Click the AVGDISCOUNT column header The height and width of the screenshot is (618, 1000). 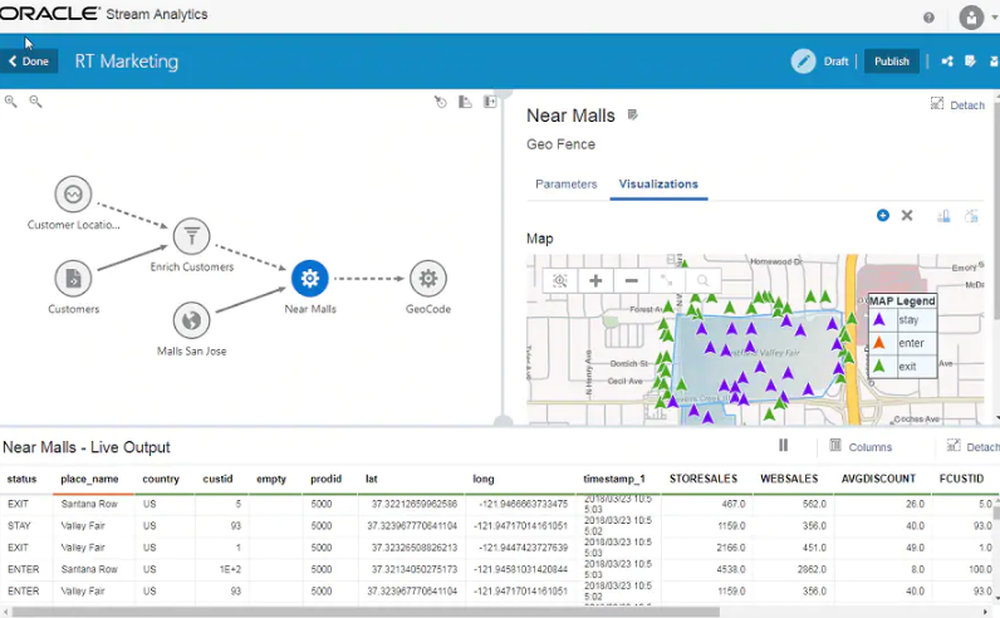coord(878,479)
